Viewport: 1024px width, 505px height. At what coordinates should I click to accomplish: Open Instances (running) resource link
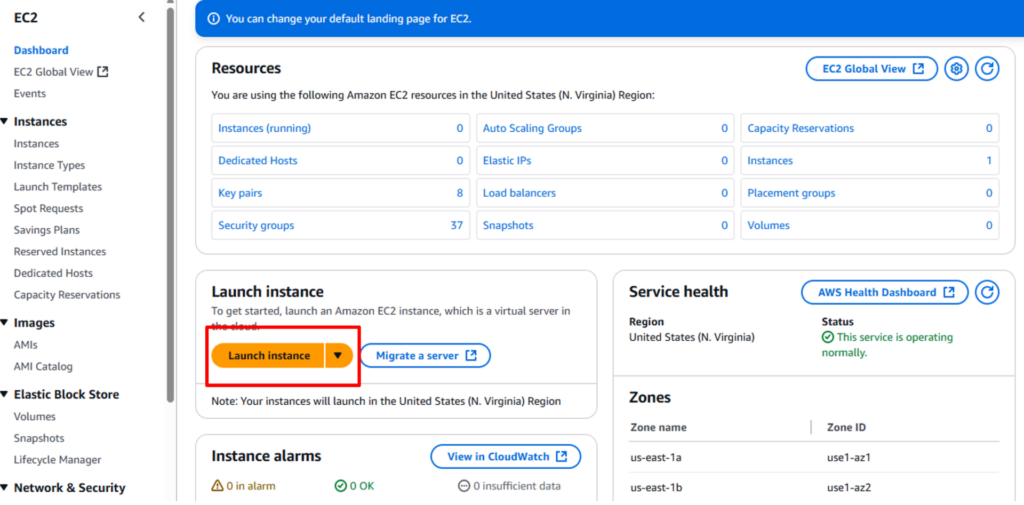point(264,129)
